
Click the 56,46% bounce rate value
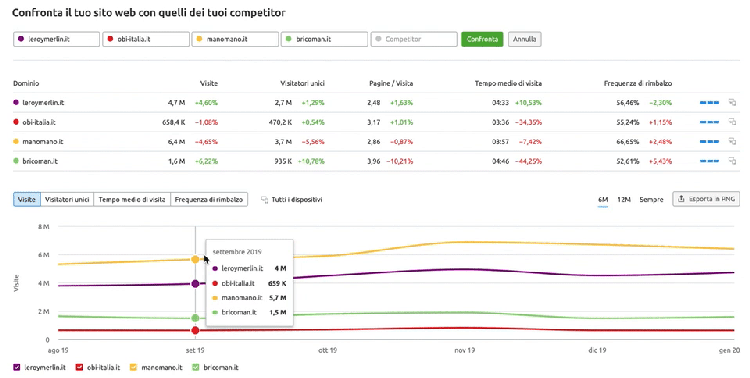point(628,102)
